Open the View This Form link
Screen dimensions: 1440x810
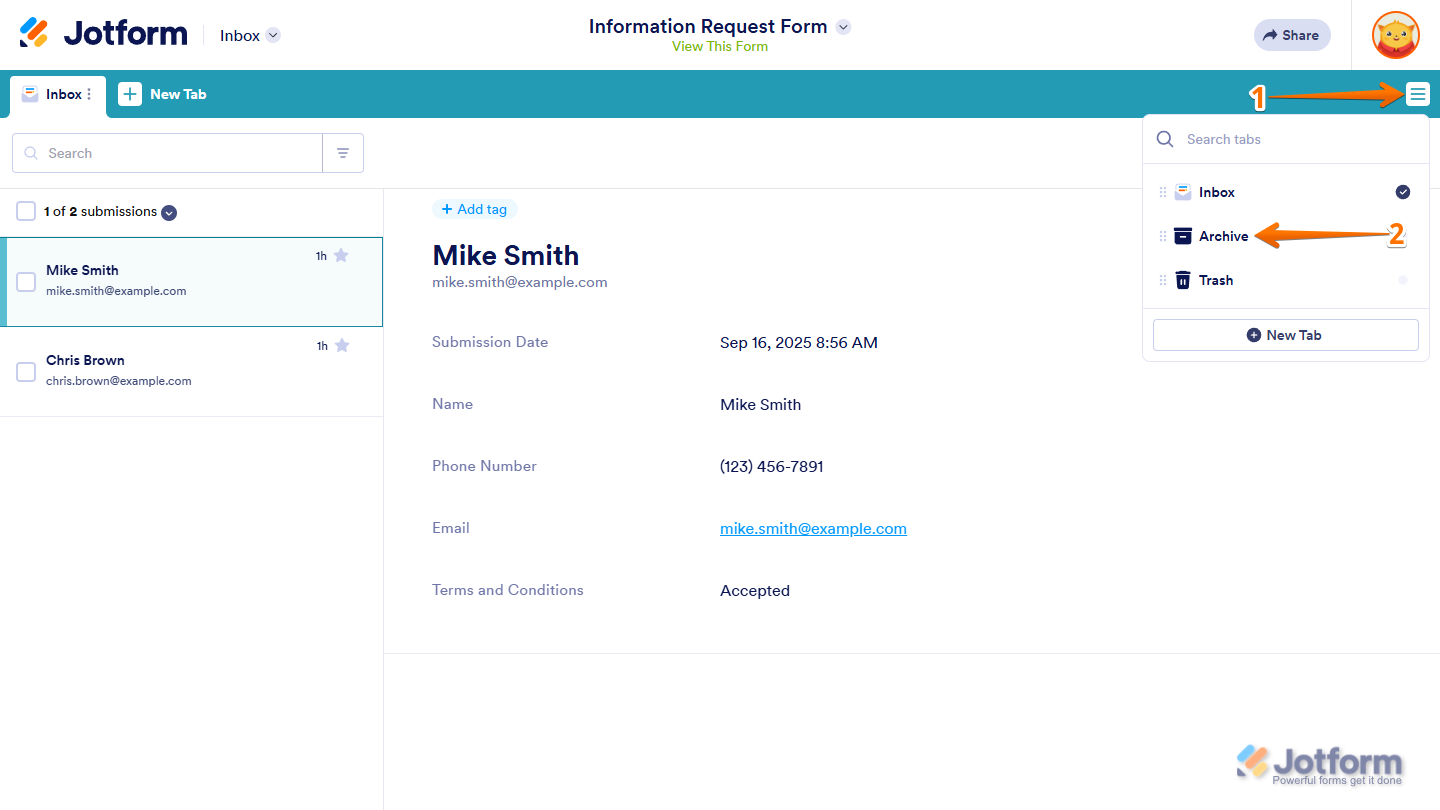720,46
